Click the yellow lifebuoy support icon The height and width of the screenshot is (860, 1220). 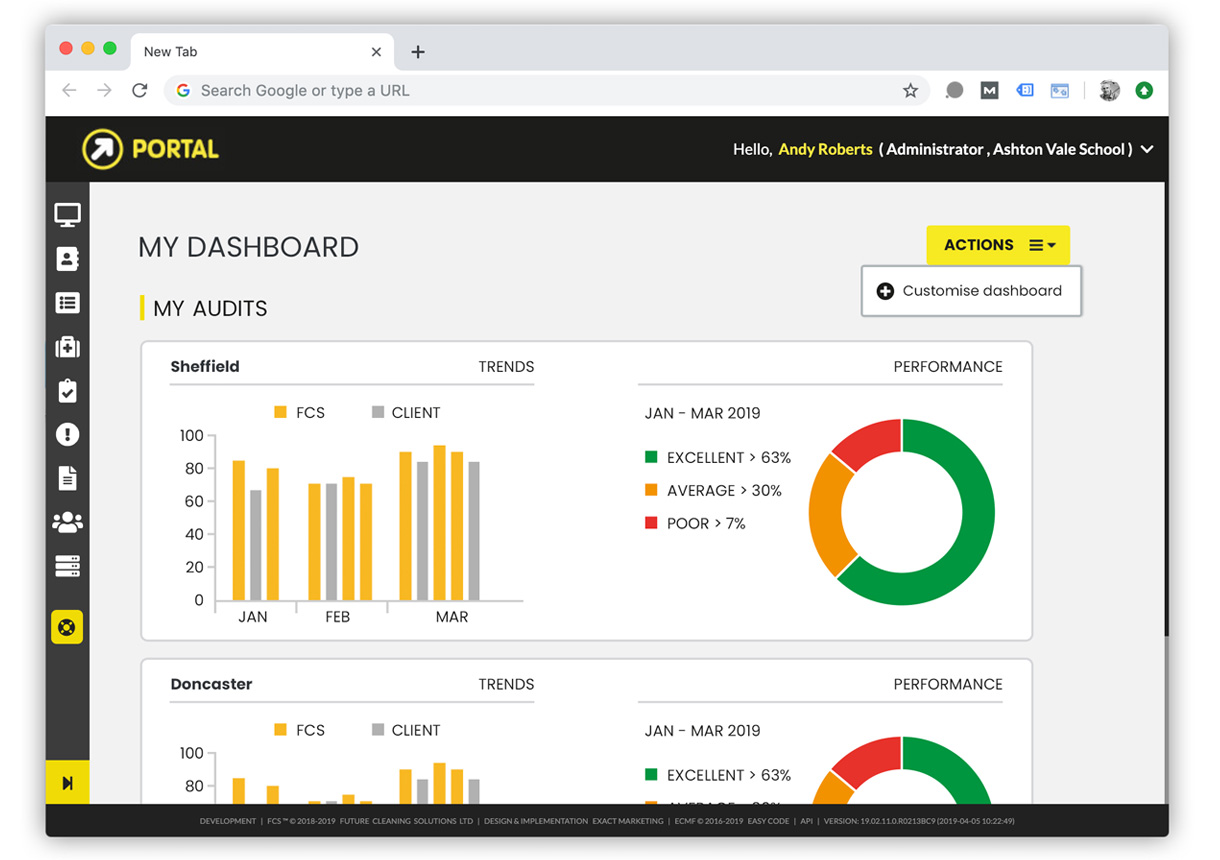click(67, 627)
